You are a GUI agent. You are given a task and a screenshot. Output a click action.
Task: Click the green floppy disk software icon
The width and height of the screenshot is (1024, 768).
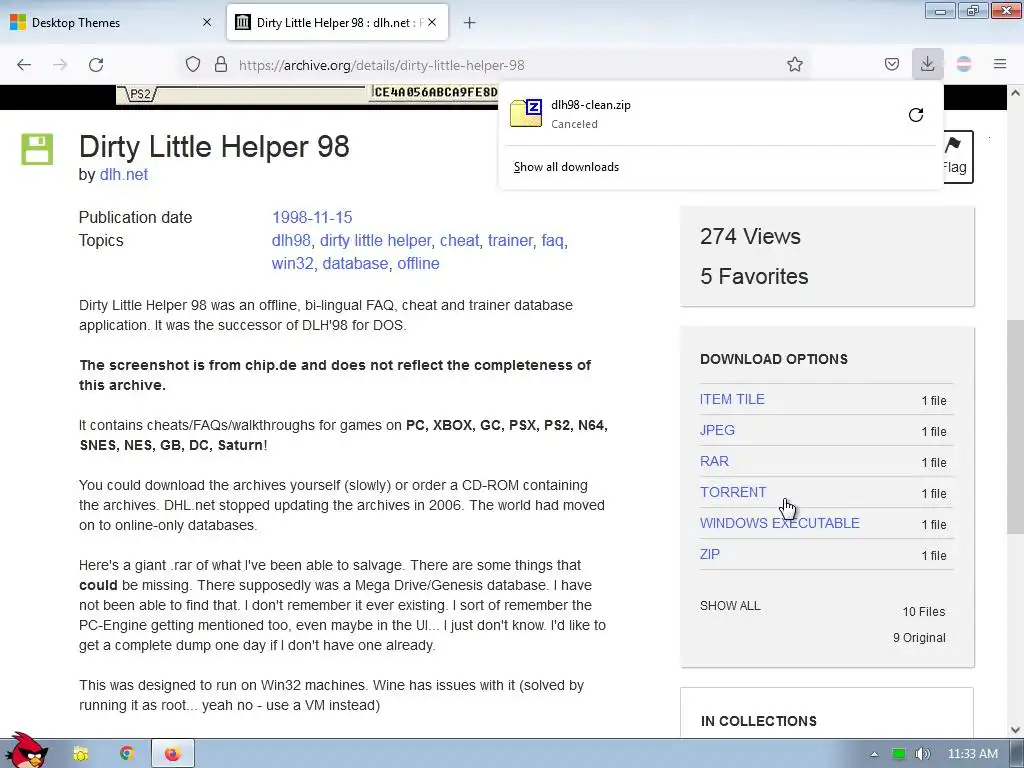[37, 149]
